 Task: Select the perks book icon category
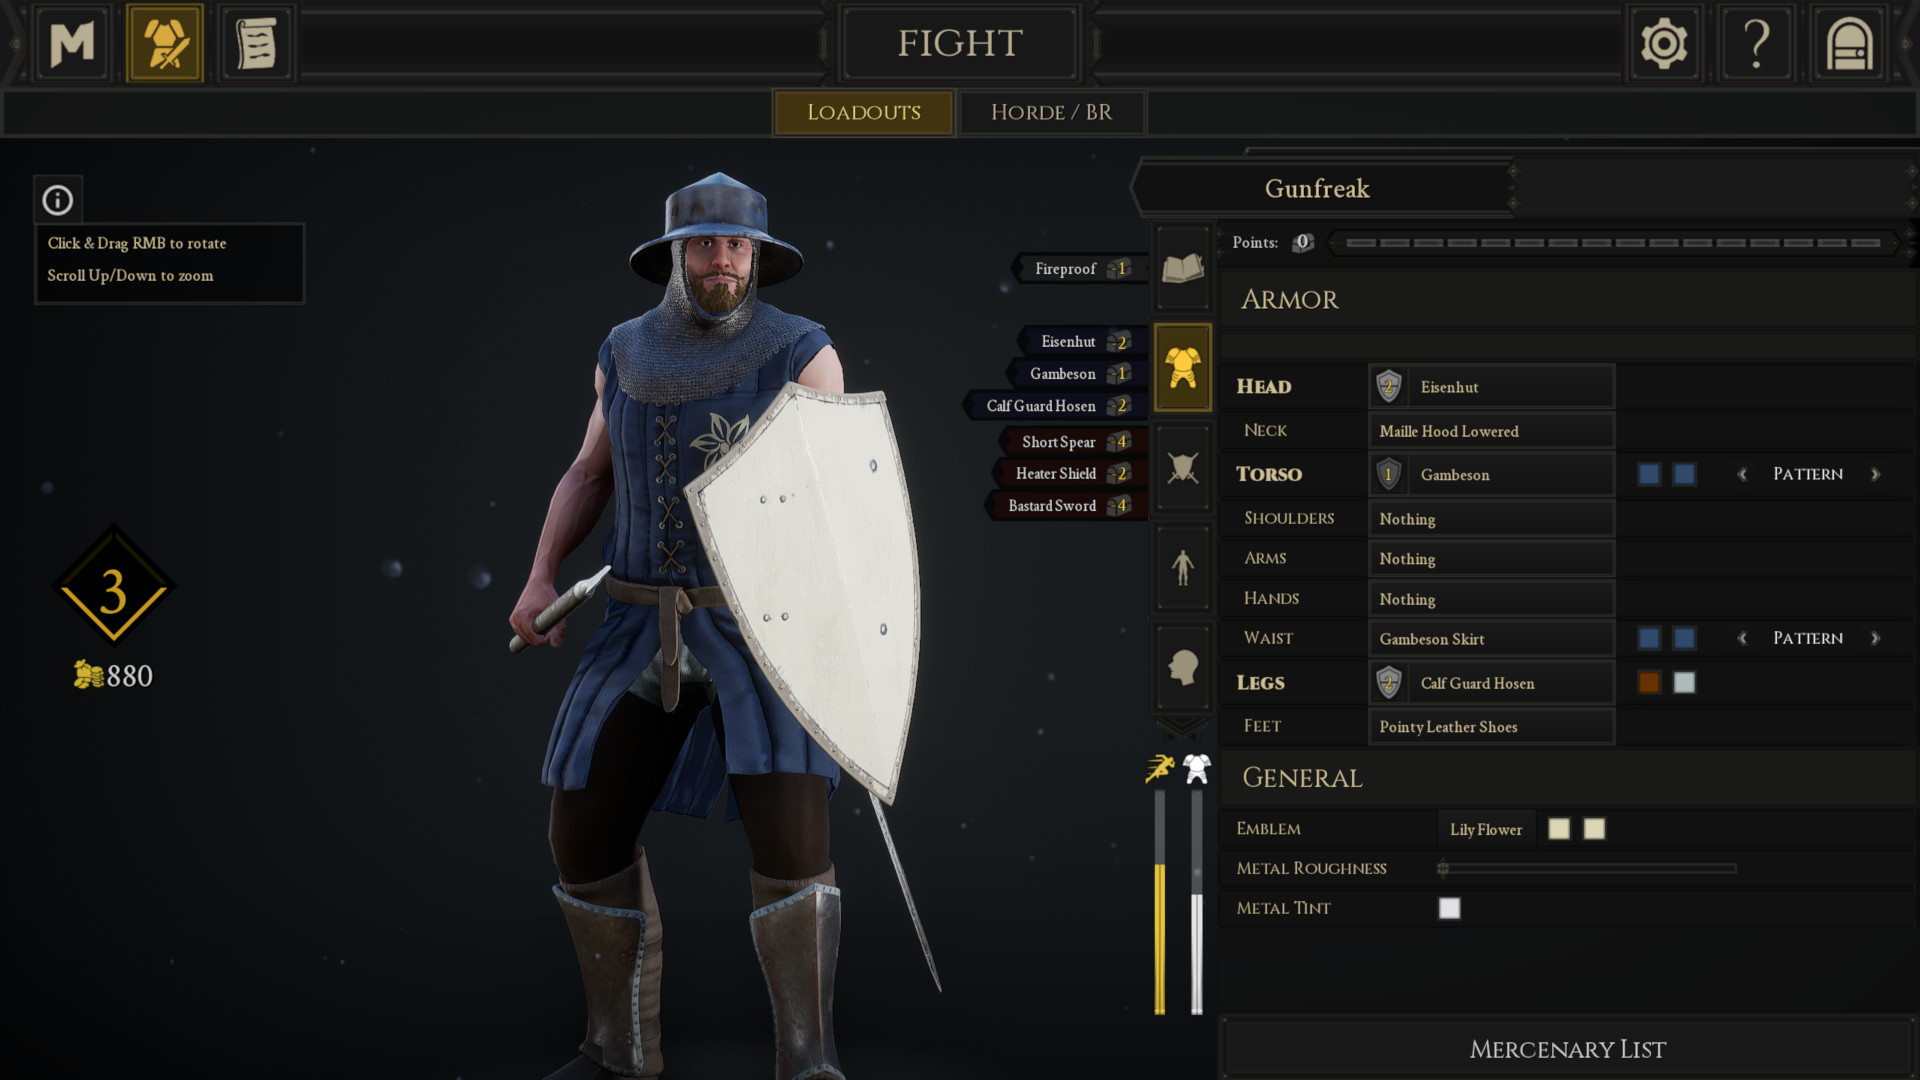pos(1183,267)
